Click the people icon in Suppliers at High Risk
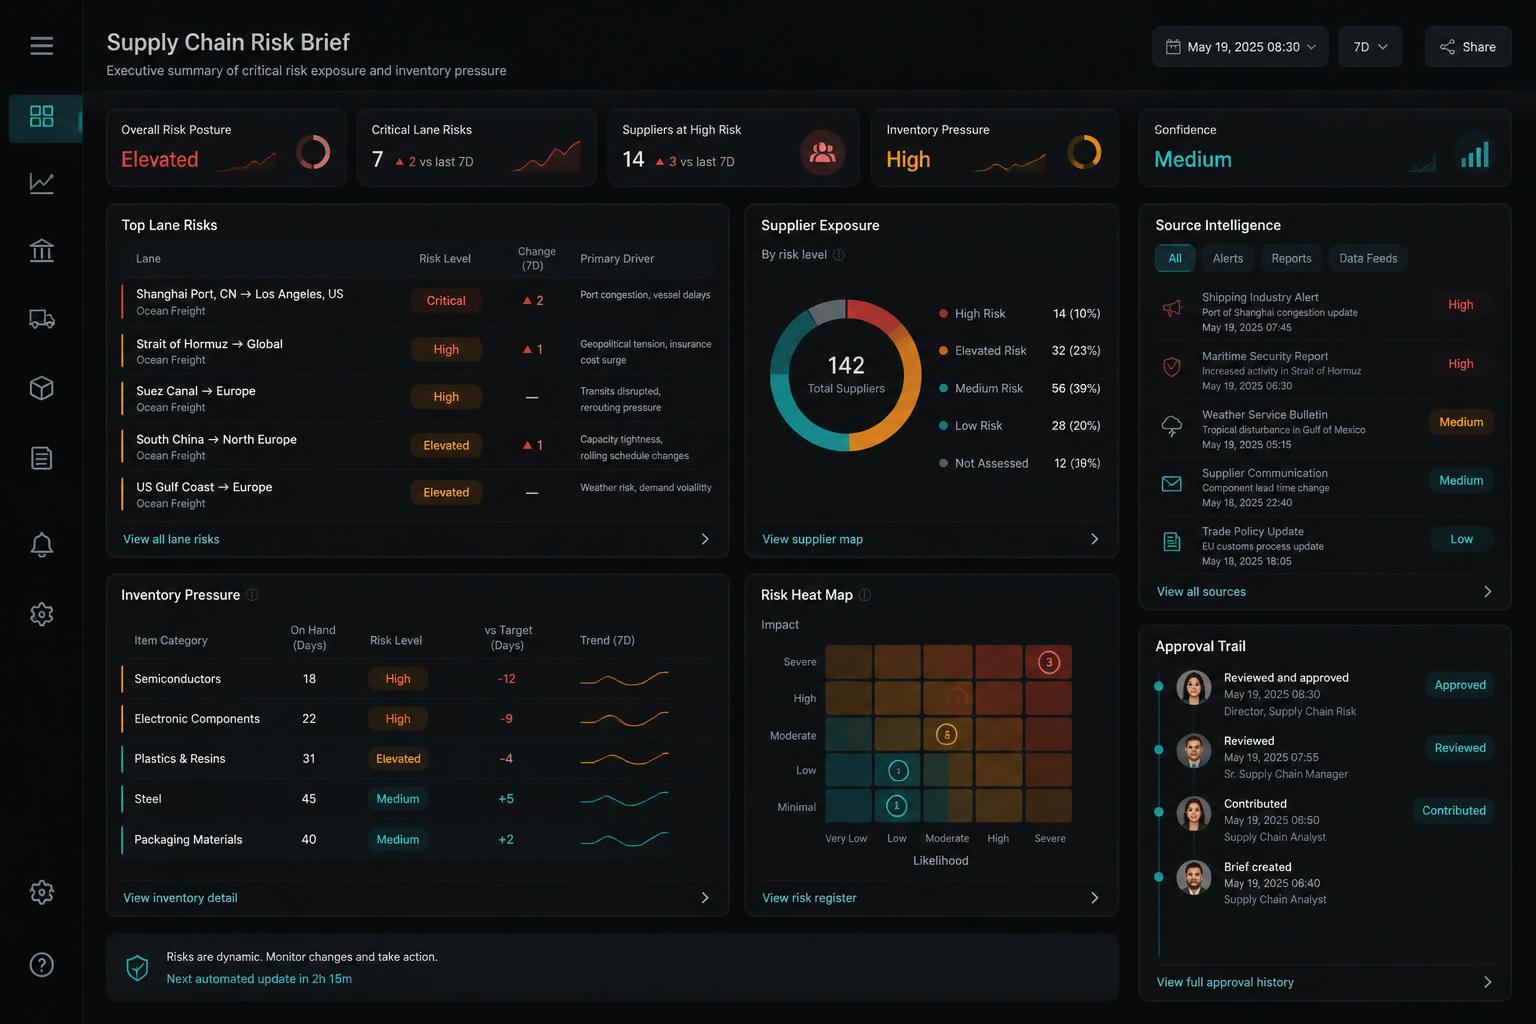Viewport: 1536px width, 1024px height. coord(822,153)
